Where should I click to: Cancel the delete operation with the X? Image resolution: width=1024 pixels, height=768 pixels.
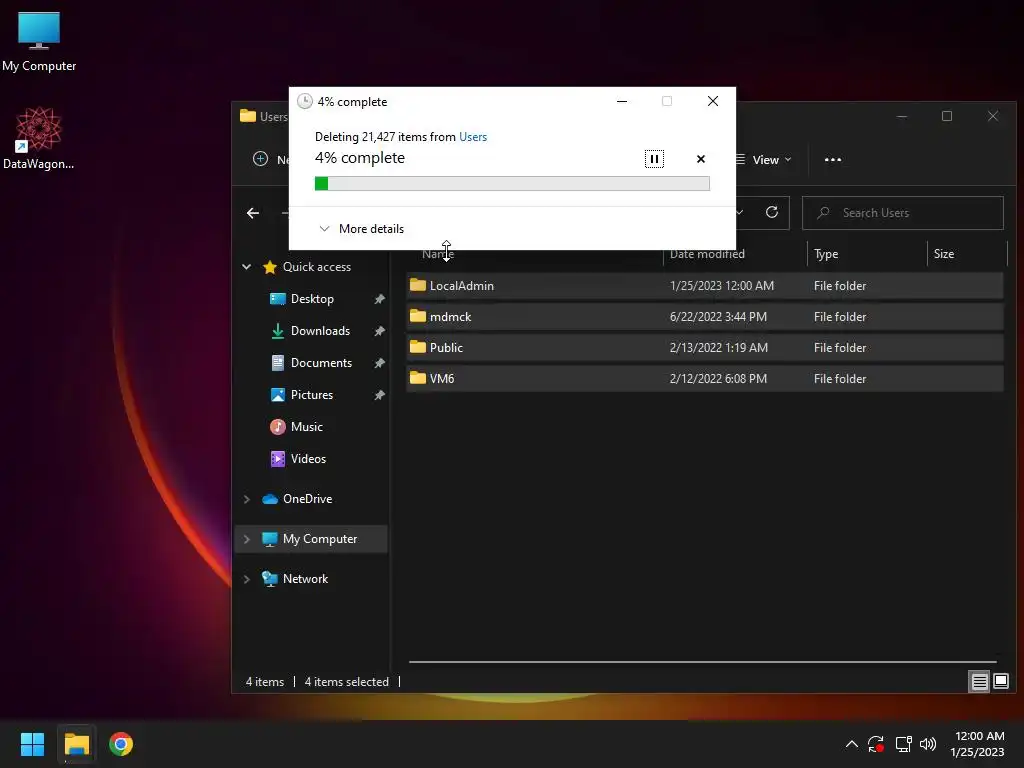point(701,159)
